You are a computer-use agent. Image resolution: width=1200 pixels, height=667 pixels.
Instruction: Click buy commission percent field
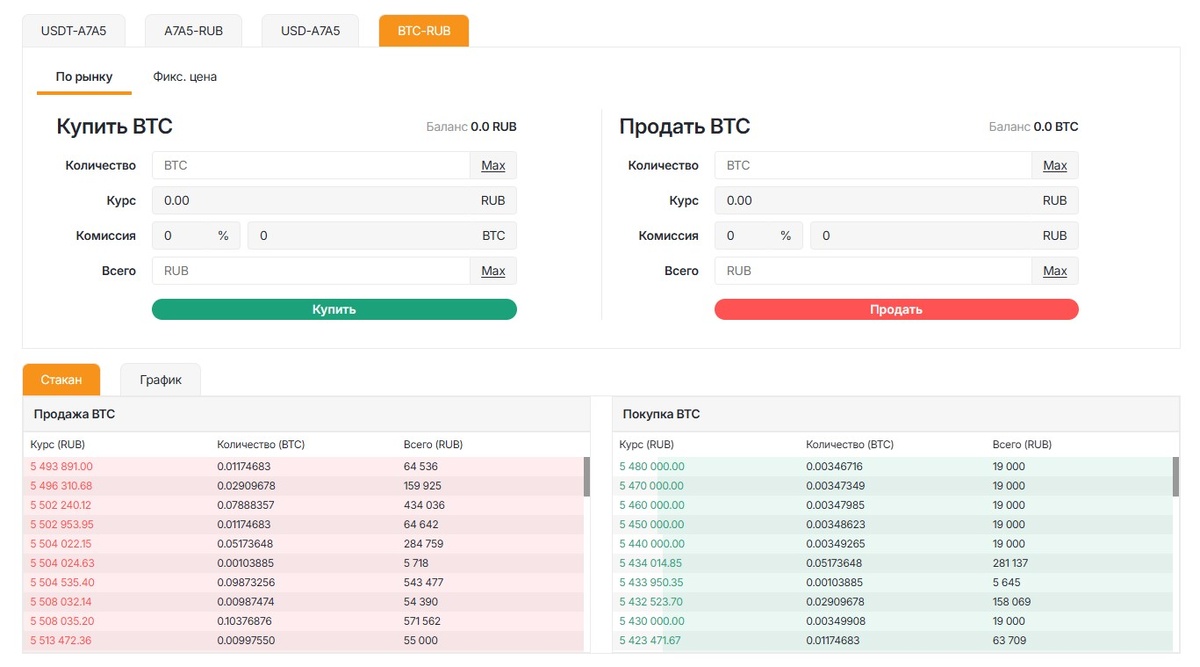pos(196,236)
